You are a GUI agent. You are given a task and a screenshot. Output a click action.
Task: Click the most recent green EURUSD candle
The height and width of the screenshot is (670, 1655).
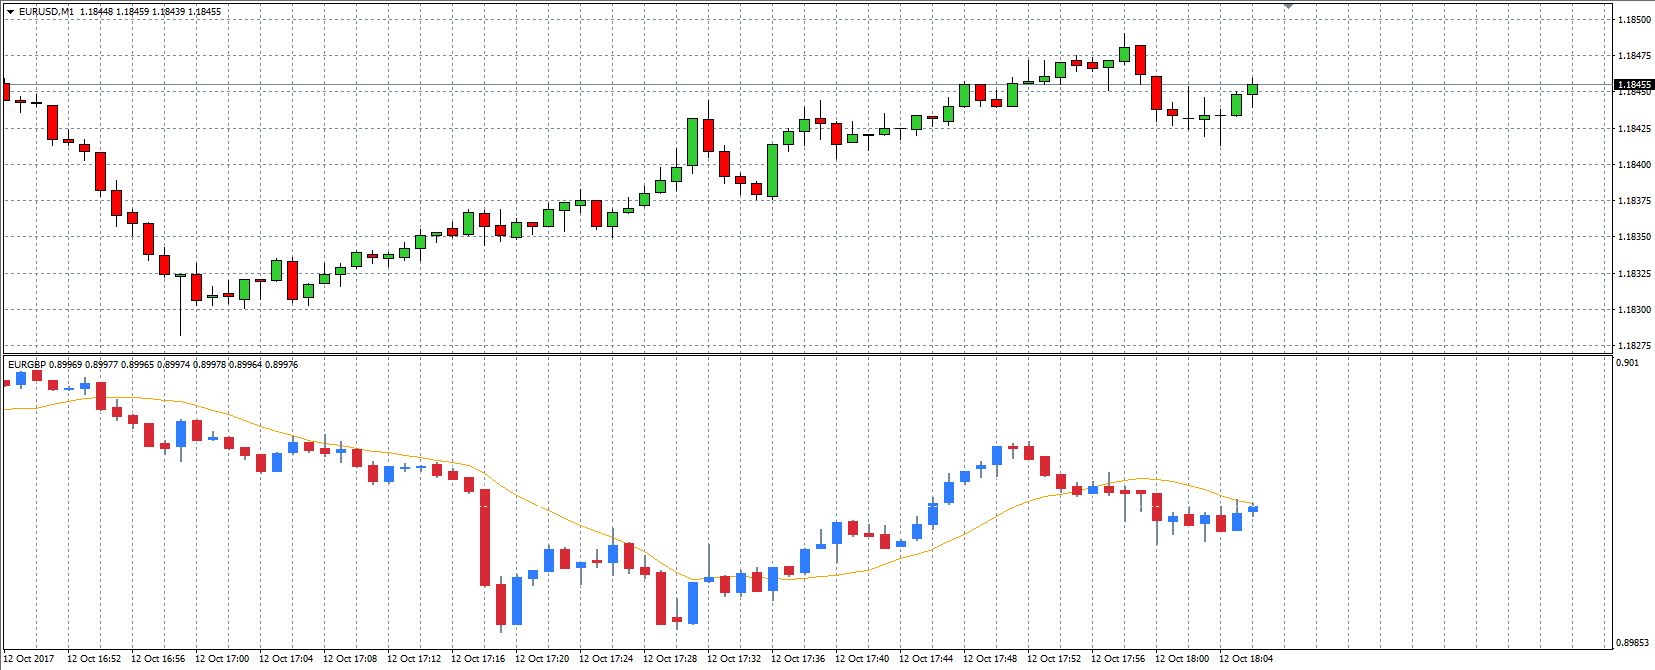(1252, 89)
